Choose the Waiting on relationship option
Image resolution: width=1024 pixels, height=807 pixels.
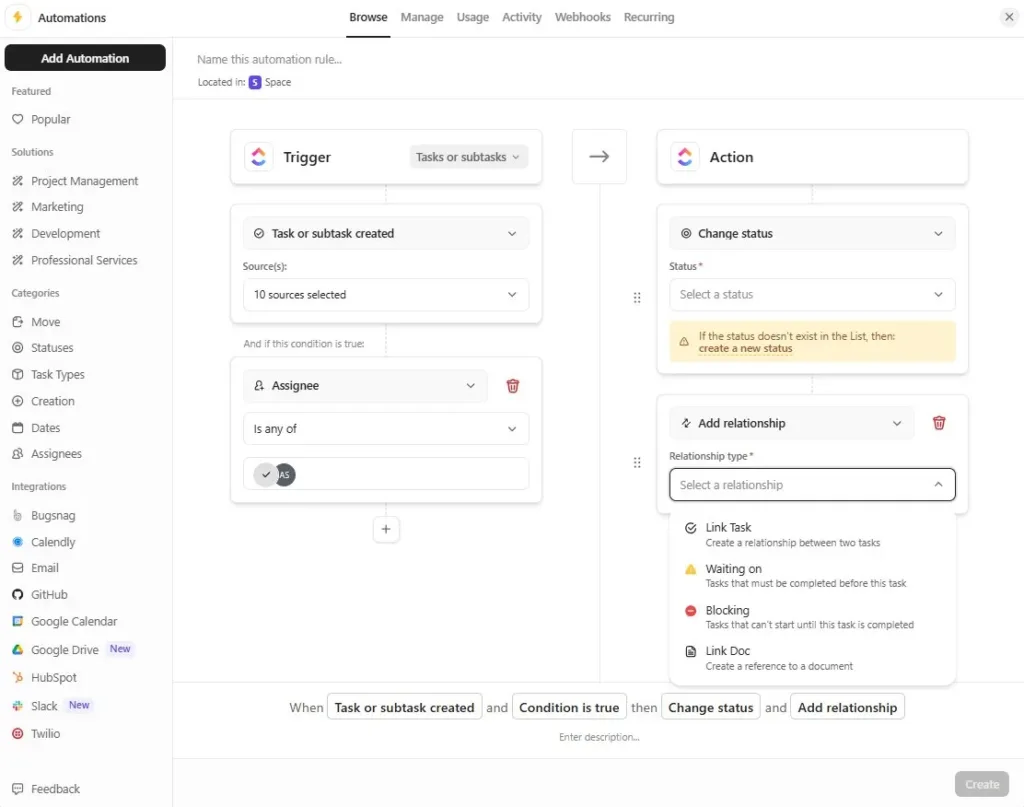tap(812, 576)
